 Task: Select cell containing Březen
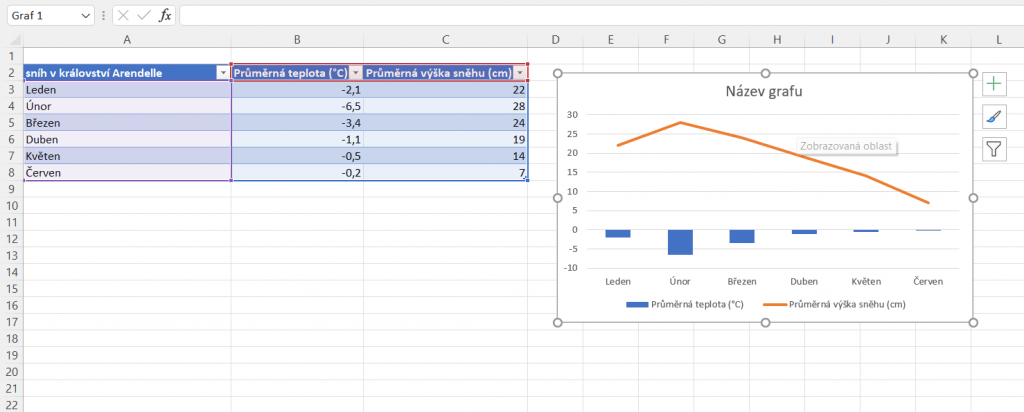tap(126, 123)
